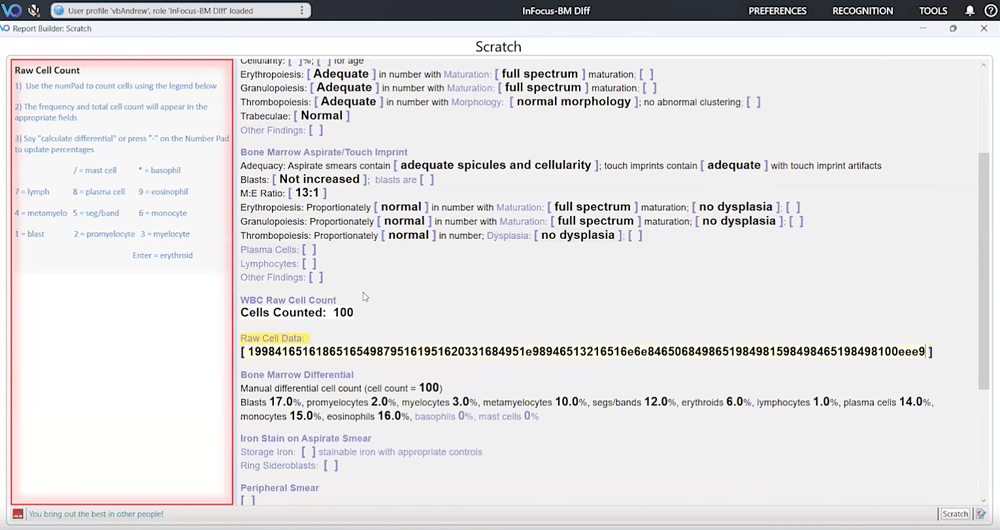
Task: Click the edit icon beside the Scratch button
Action: click(981, 514)
